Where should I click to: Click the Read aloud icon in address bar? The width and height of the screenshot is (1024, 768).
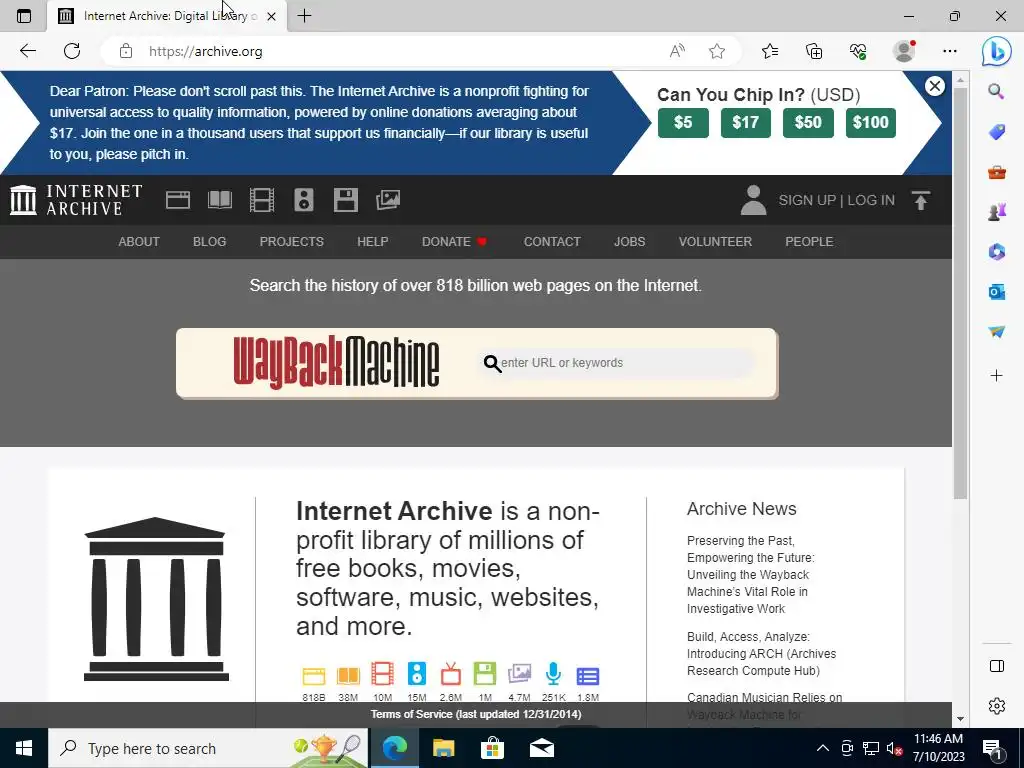tap(677, 51)
